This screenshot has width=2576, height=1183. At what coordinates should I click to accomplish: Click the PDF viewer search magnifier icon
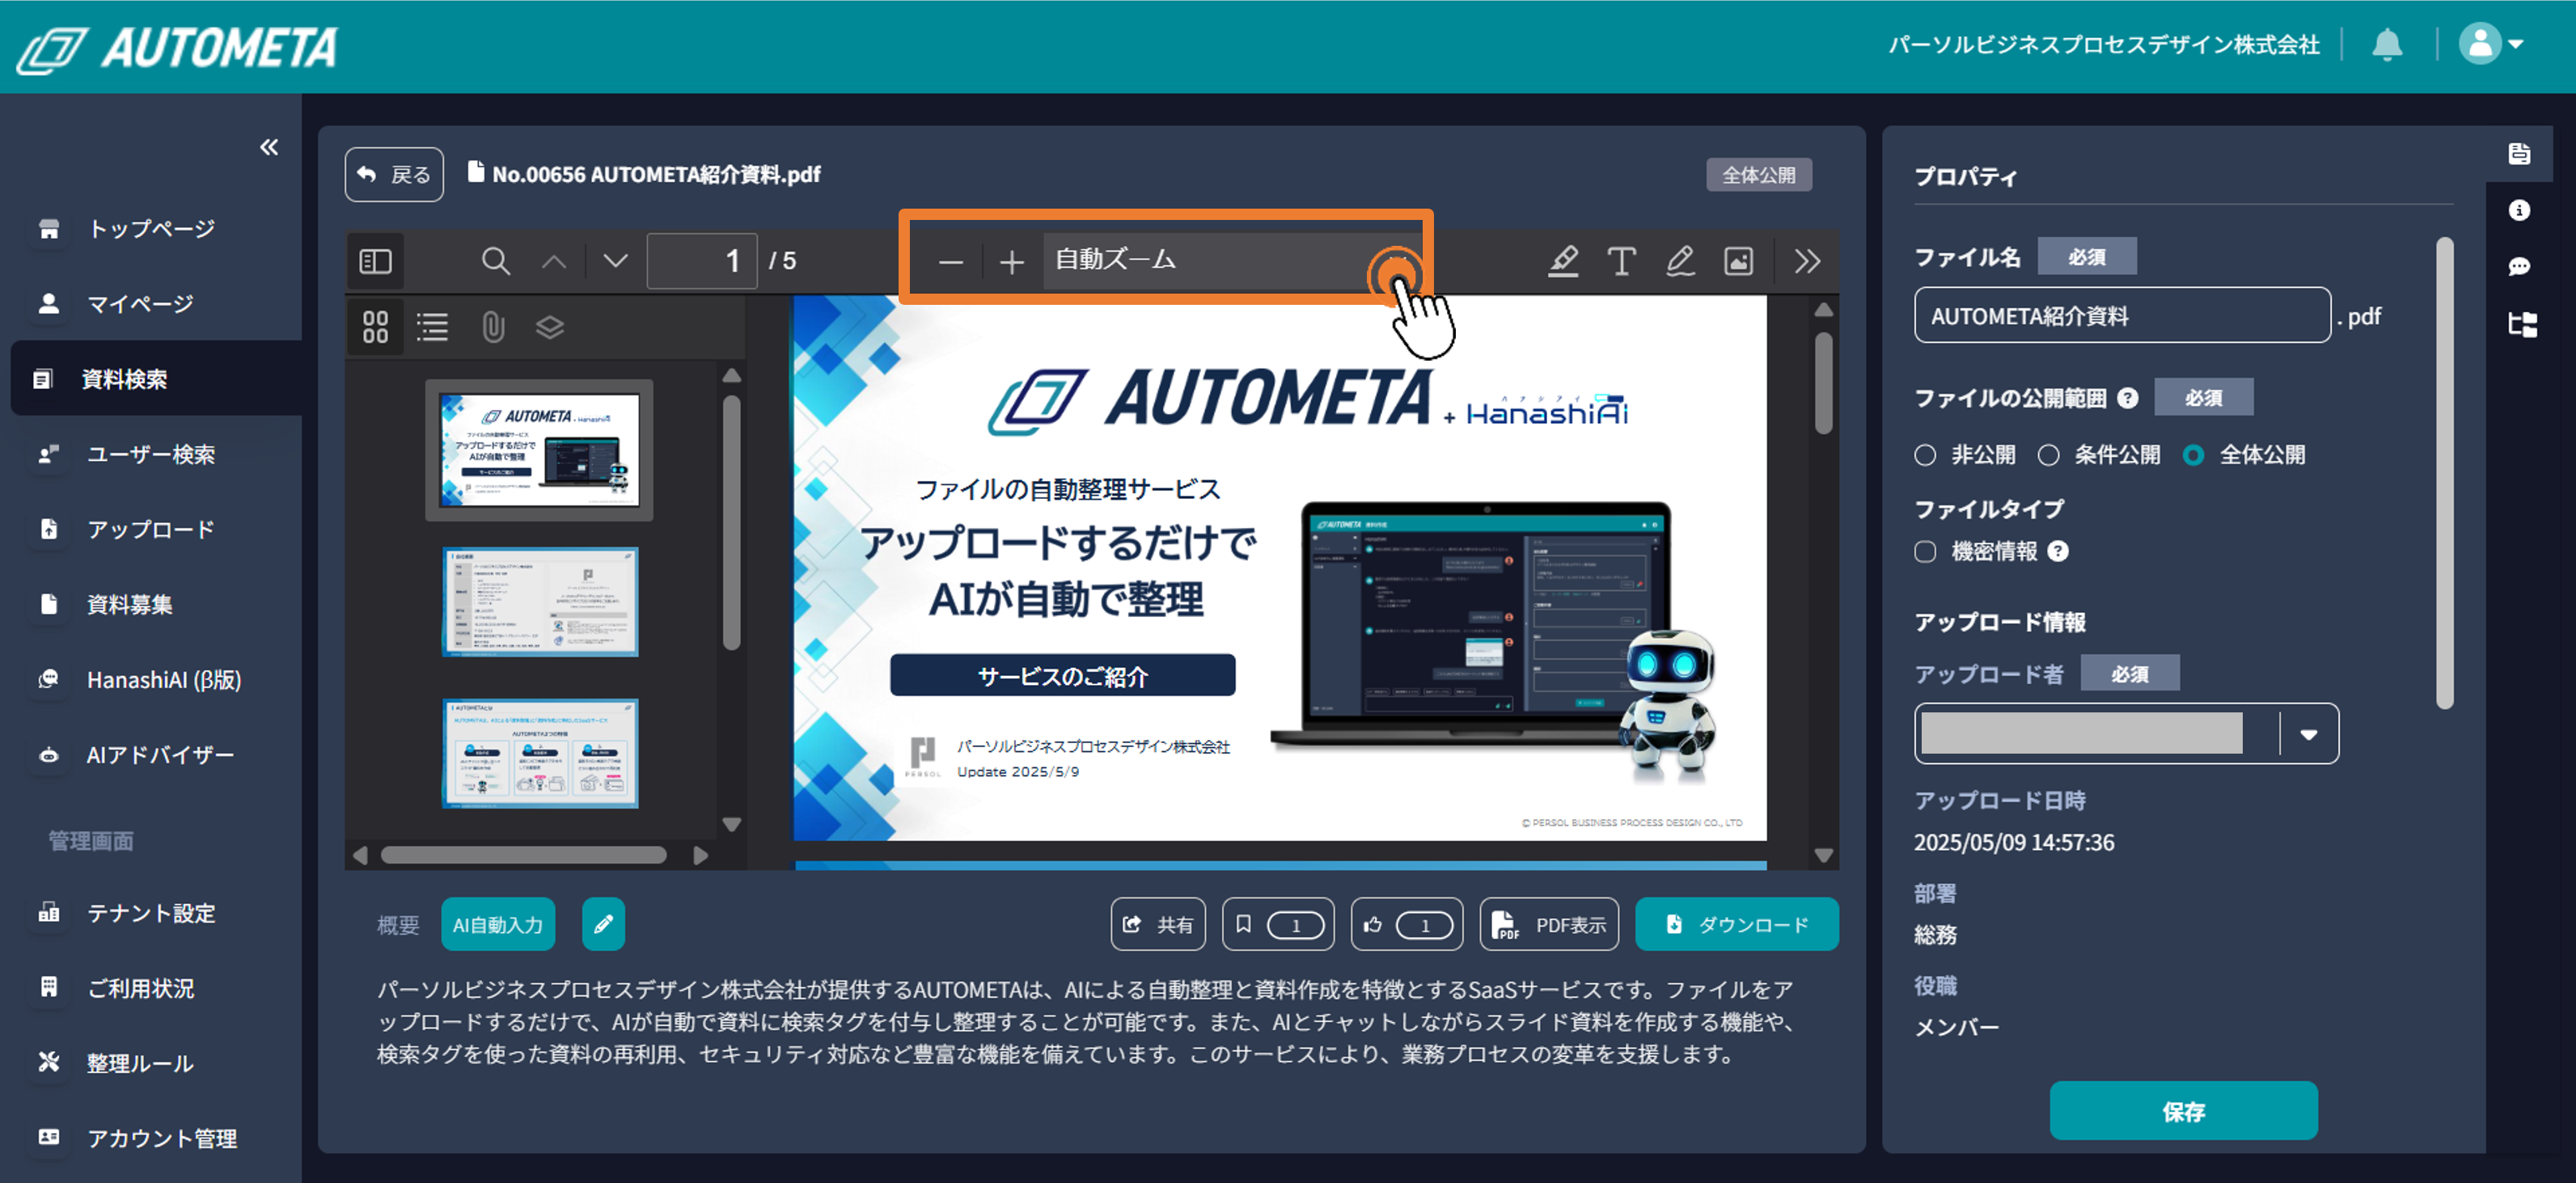(x=495, y=261)
